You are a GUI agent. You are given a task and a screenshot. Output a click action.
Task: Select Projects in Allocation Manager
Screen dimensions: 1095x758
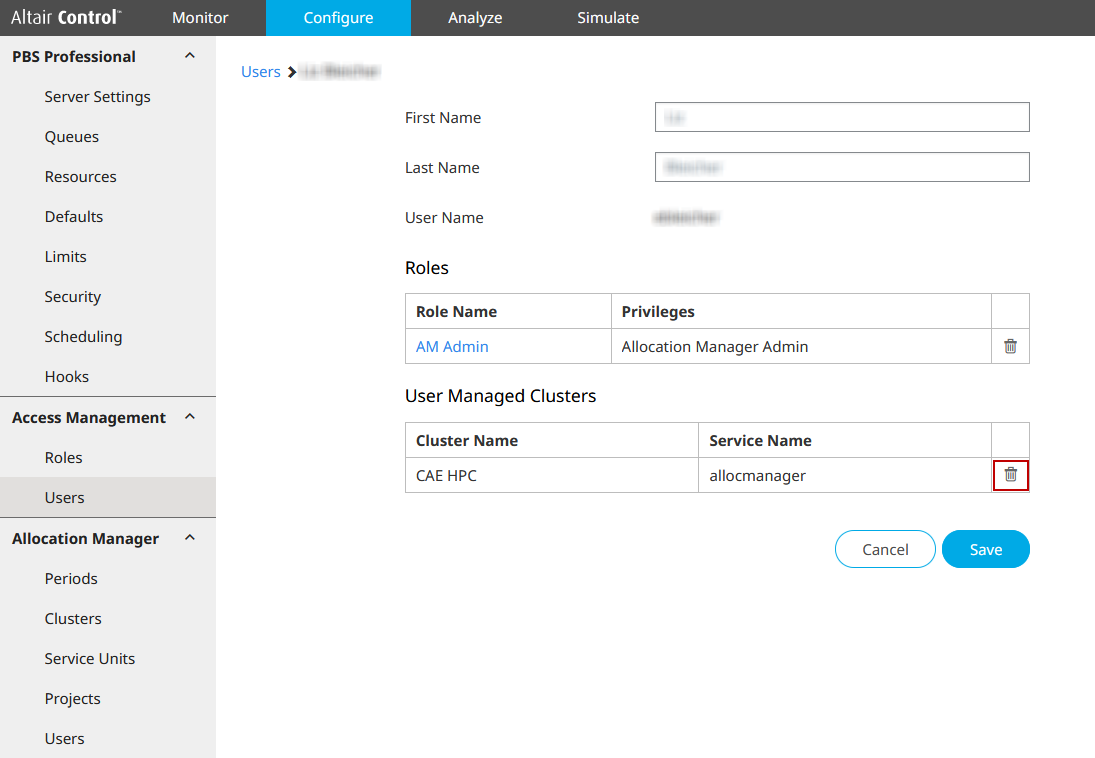tap(73, 699)
